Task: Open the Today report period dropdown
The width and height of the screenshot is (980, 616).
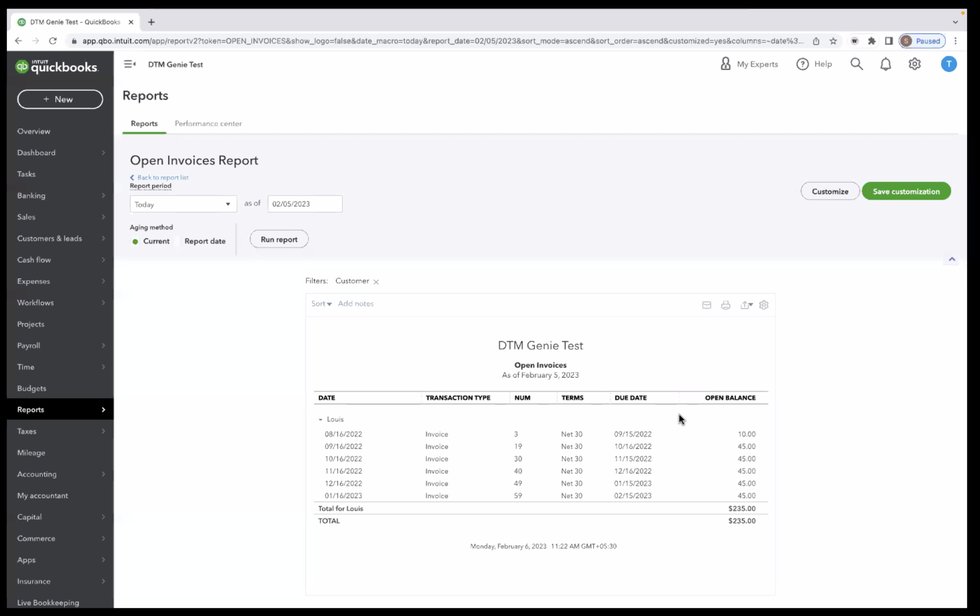Action: click(x=183, y=204)
